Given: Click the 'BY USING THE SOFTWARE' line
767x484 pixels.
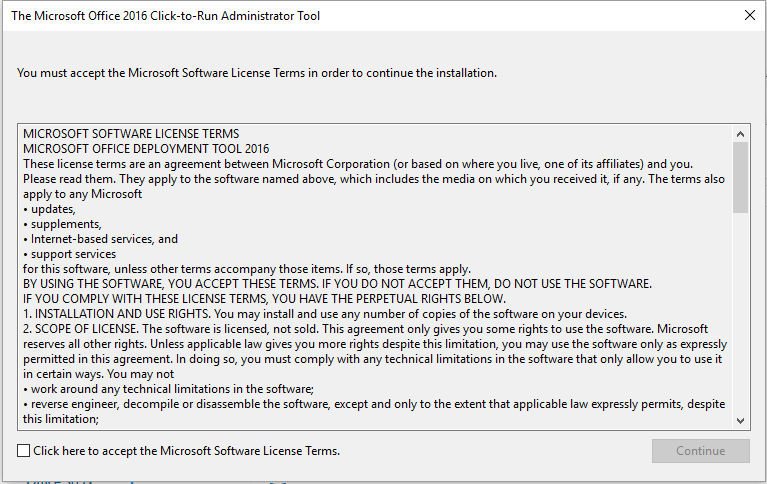Looking at the screenshot, I should (338, 284).
